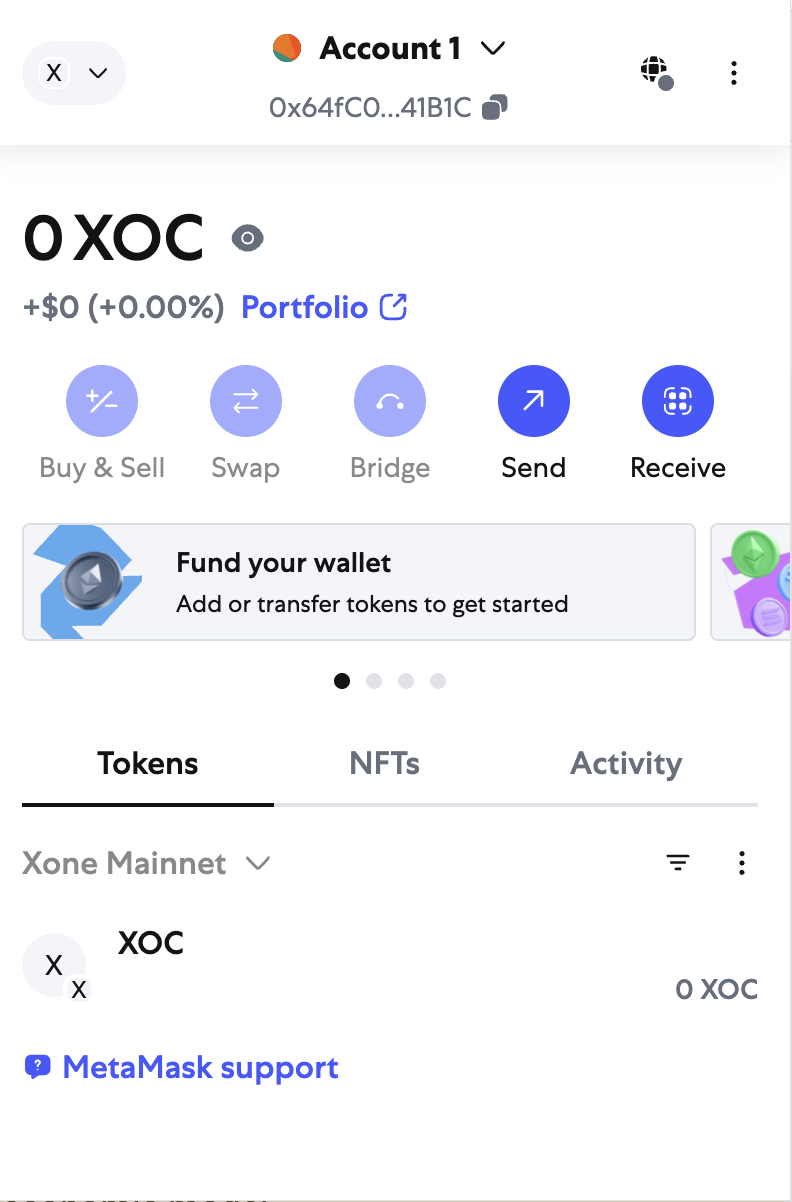Open the token sort filter icon
Image resolution: width=792 pixels, height=1202 pixels.
(x=678, y=863)
